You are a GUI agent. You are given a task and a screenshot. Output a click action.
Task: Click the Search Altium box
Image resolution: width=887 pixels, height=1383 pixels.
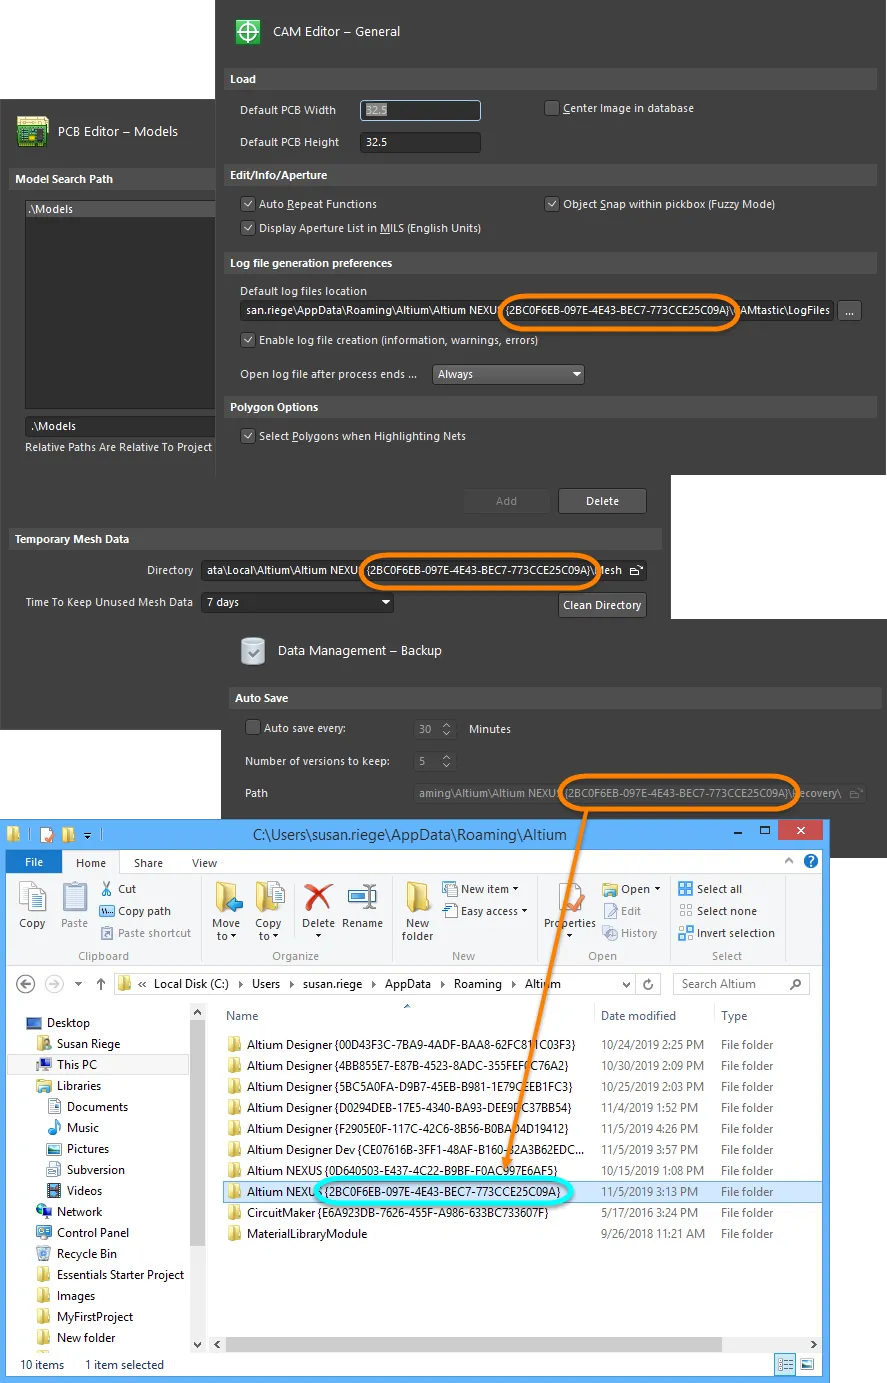tap(741, 984)
